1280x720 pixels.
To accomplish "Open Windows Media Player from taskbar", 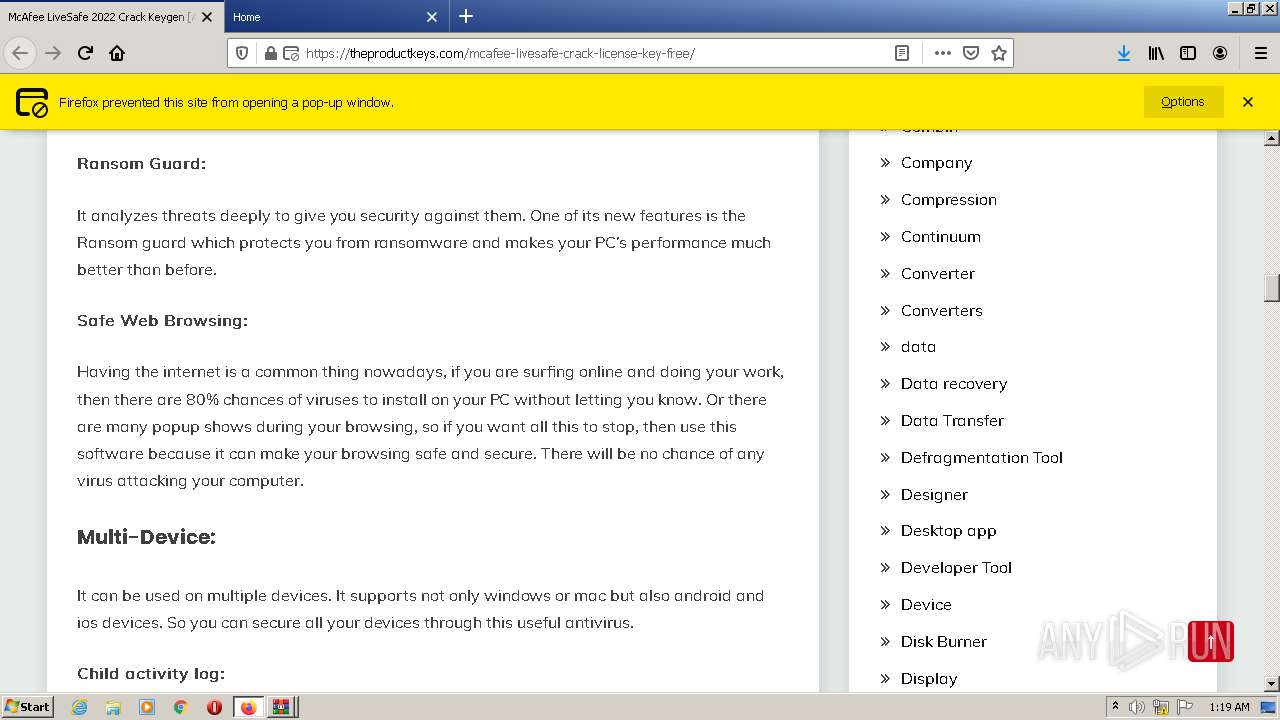I will [x=147, y=707].
